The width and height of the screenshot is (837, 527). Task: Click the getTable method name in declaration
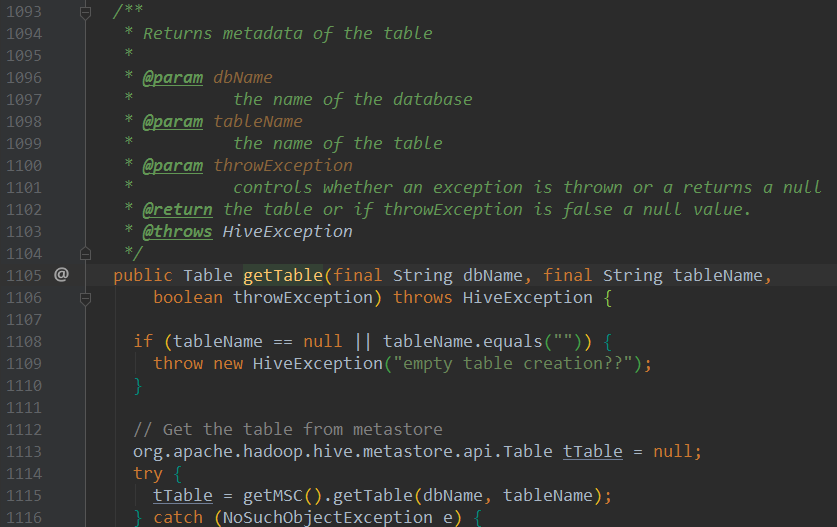(287, 275)
